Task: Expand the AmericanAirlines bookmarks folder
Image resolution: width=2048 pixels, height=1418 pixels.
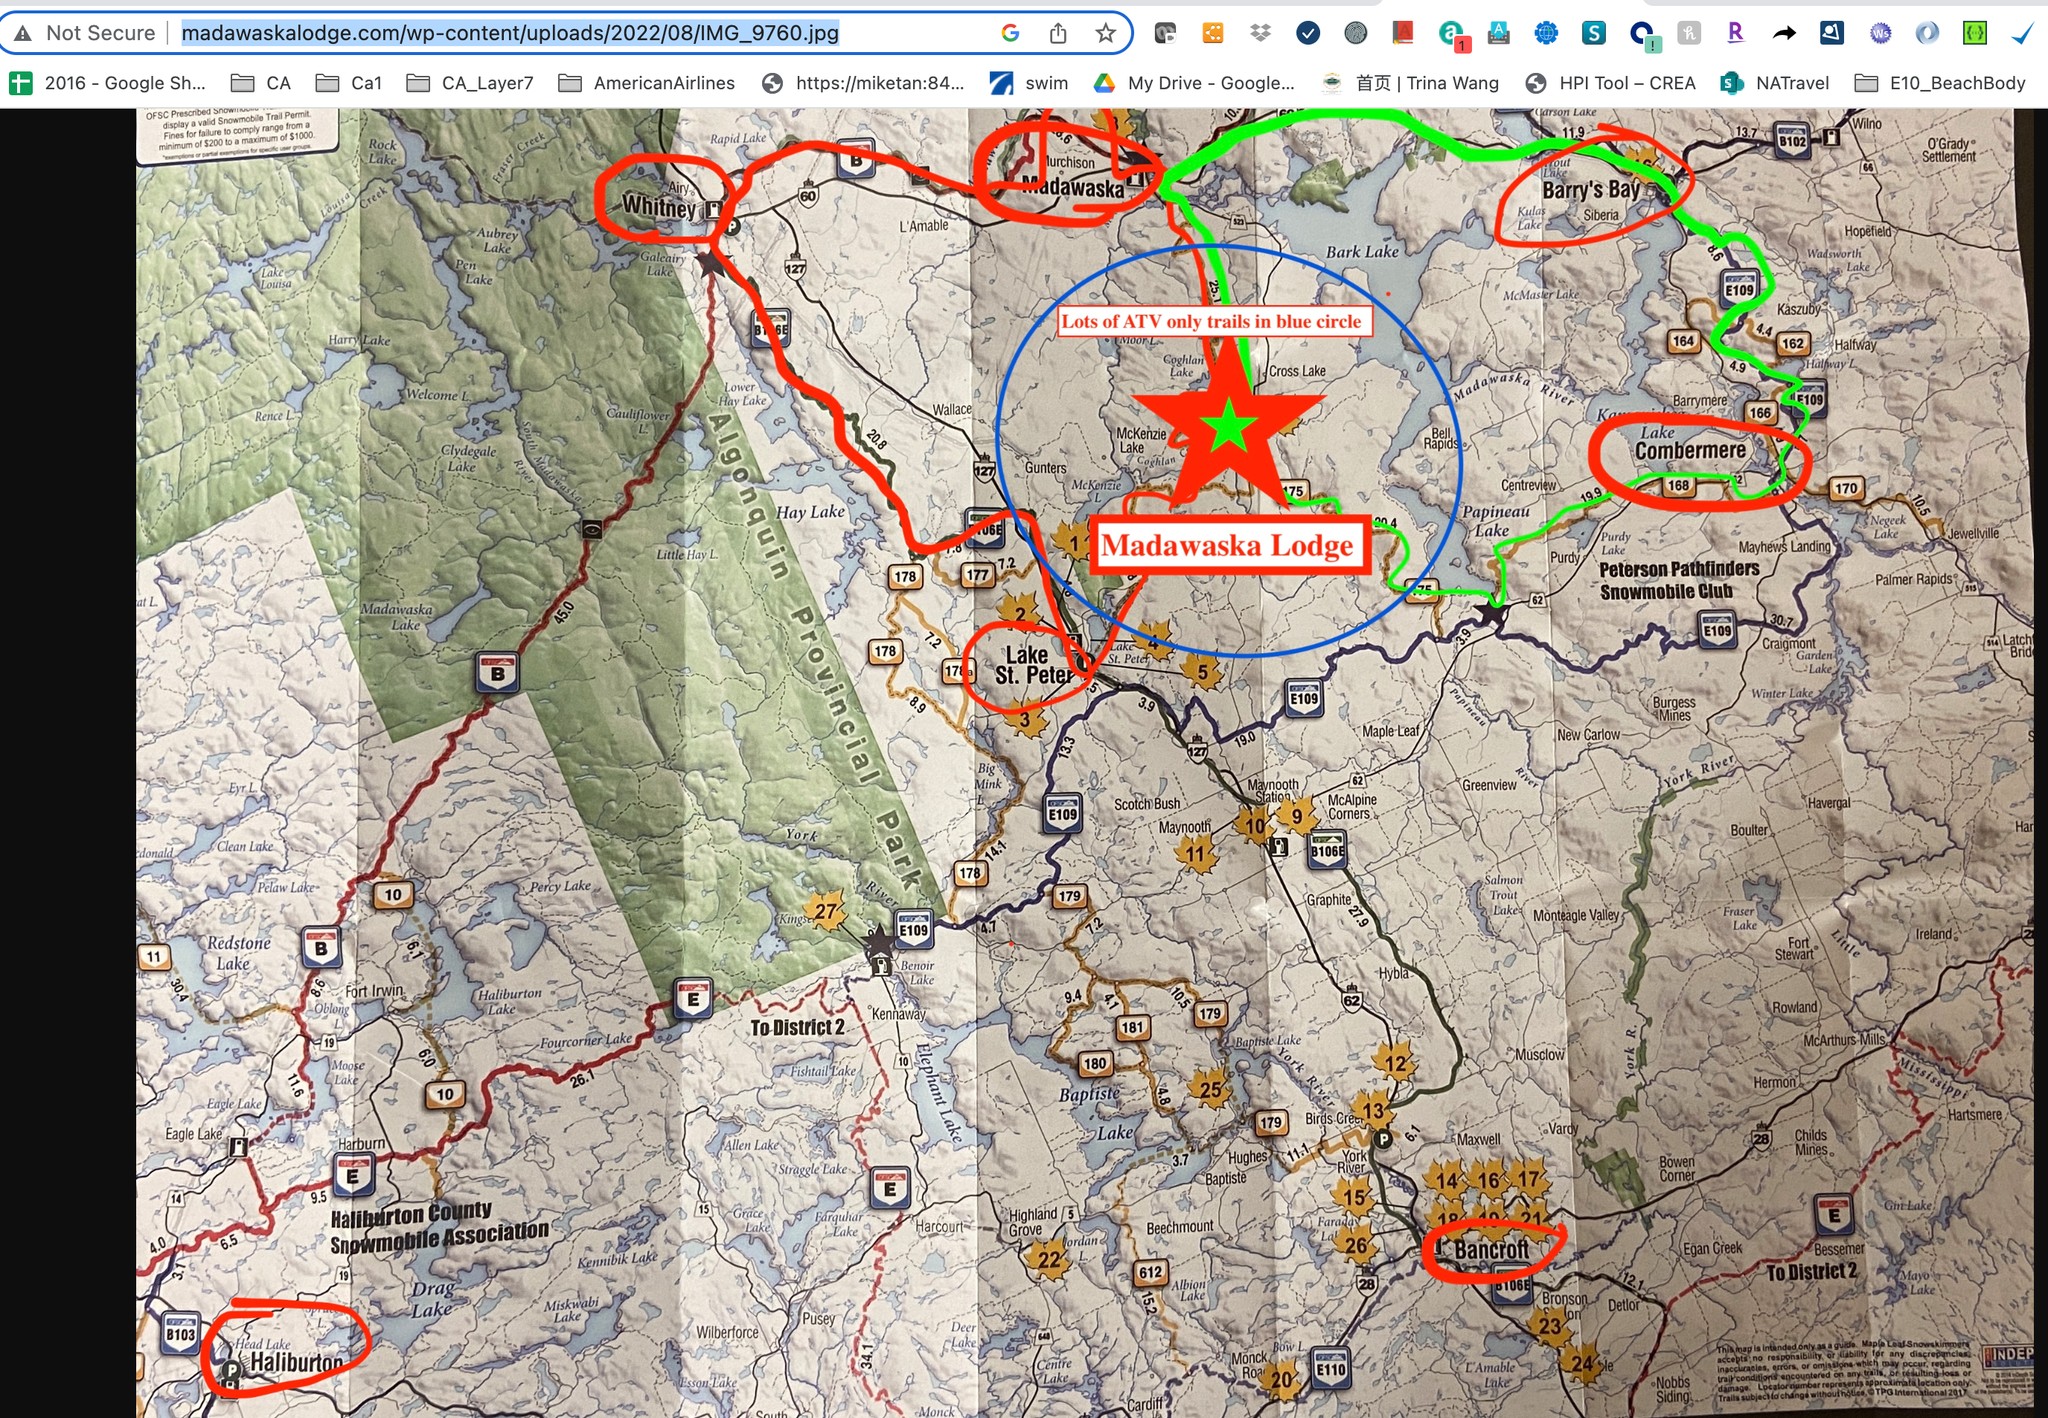Action: [646, 83]
